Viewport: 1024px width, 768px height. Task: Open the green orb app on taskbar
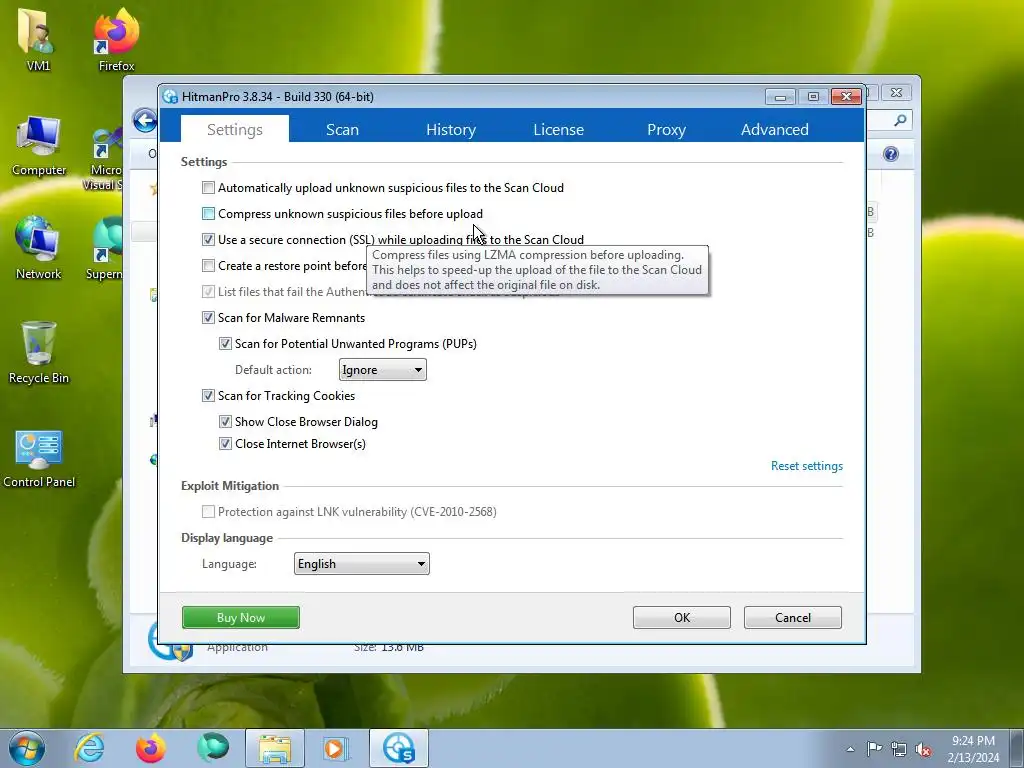(213, 748)
